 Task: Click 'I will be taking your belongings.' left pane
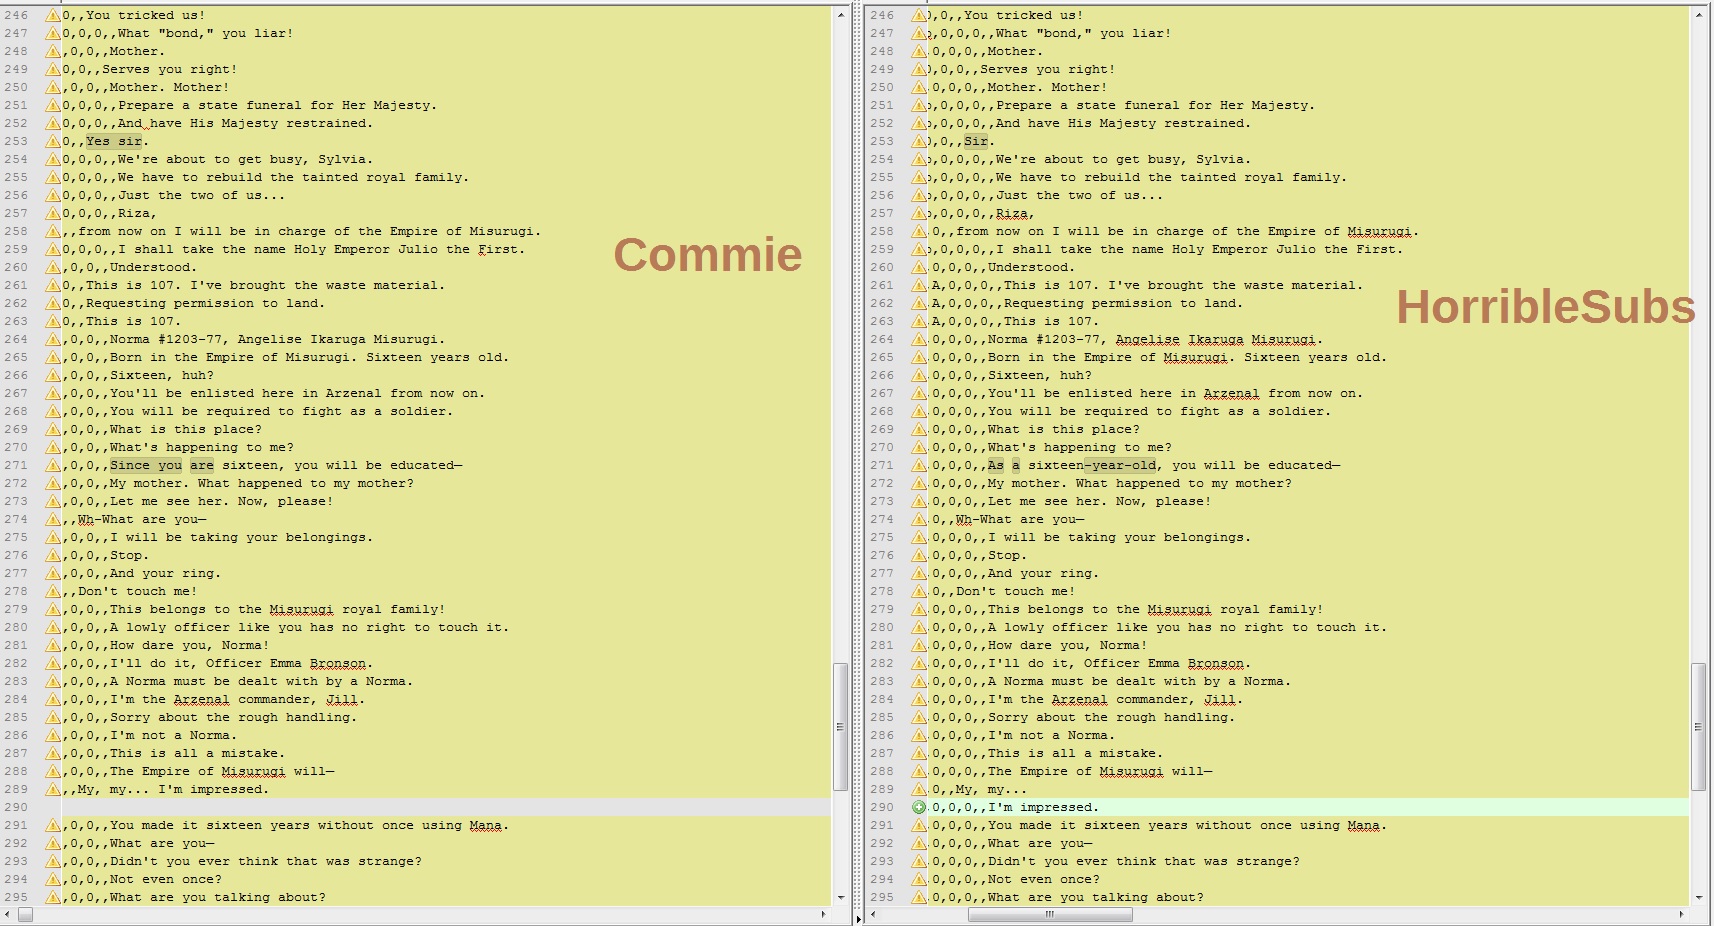tap(241, 537)
